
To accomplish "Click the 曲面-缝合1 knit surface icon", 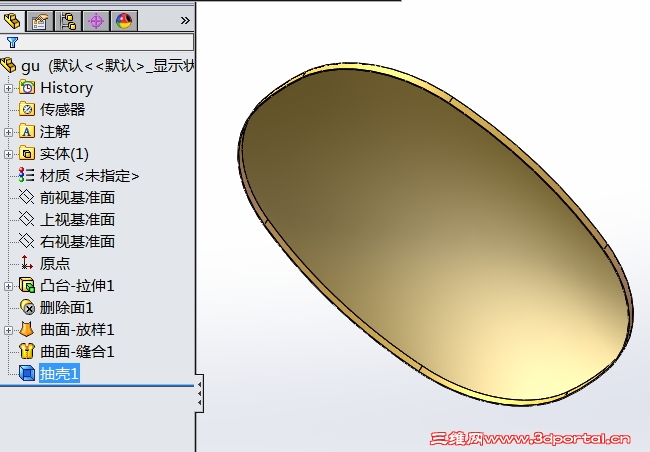I will tap(27, 351).
